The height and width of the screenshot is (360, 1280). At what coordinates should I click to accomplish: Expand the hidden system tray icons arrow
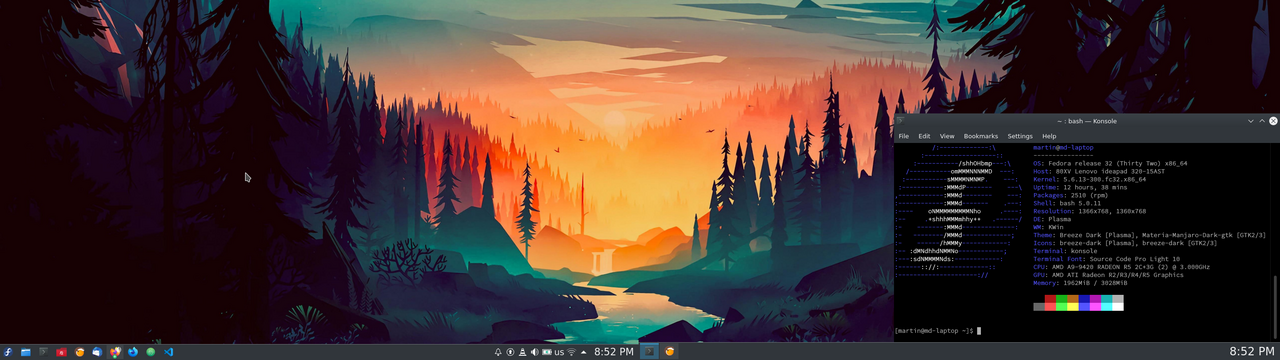(584, 352)
